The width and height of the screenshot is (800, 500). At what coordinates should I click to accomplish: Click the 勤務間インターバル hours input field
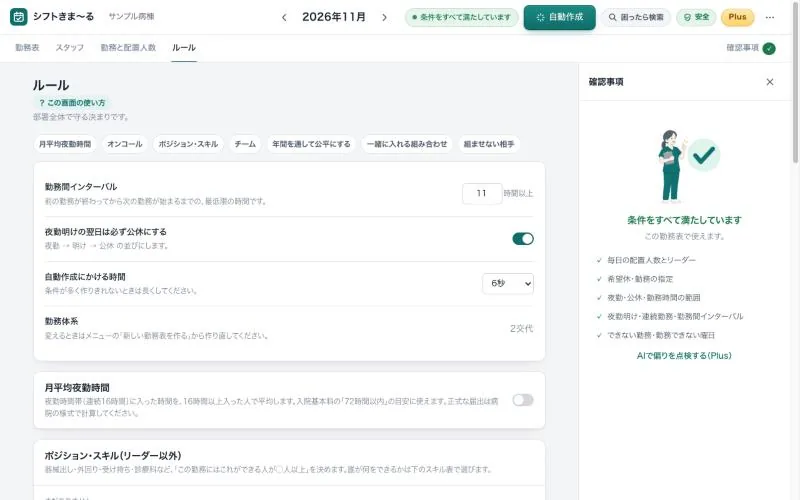(x=482, y=193)
